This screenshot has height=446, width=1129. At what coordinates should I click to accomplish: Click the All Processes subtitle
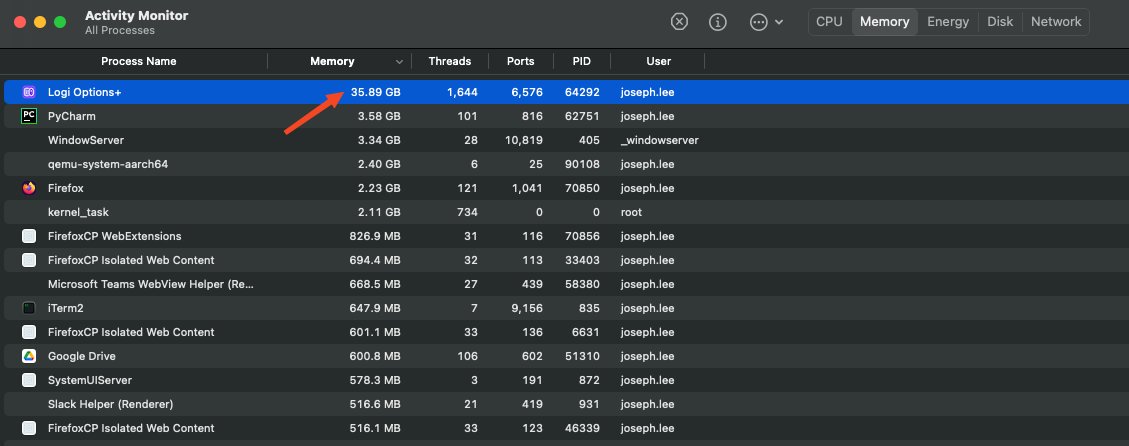click(x=120, y=30)
